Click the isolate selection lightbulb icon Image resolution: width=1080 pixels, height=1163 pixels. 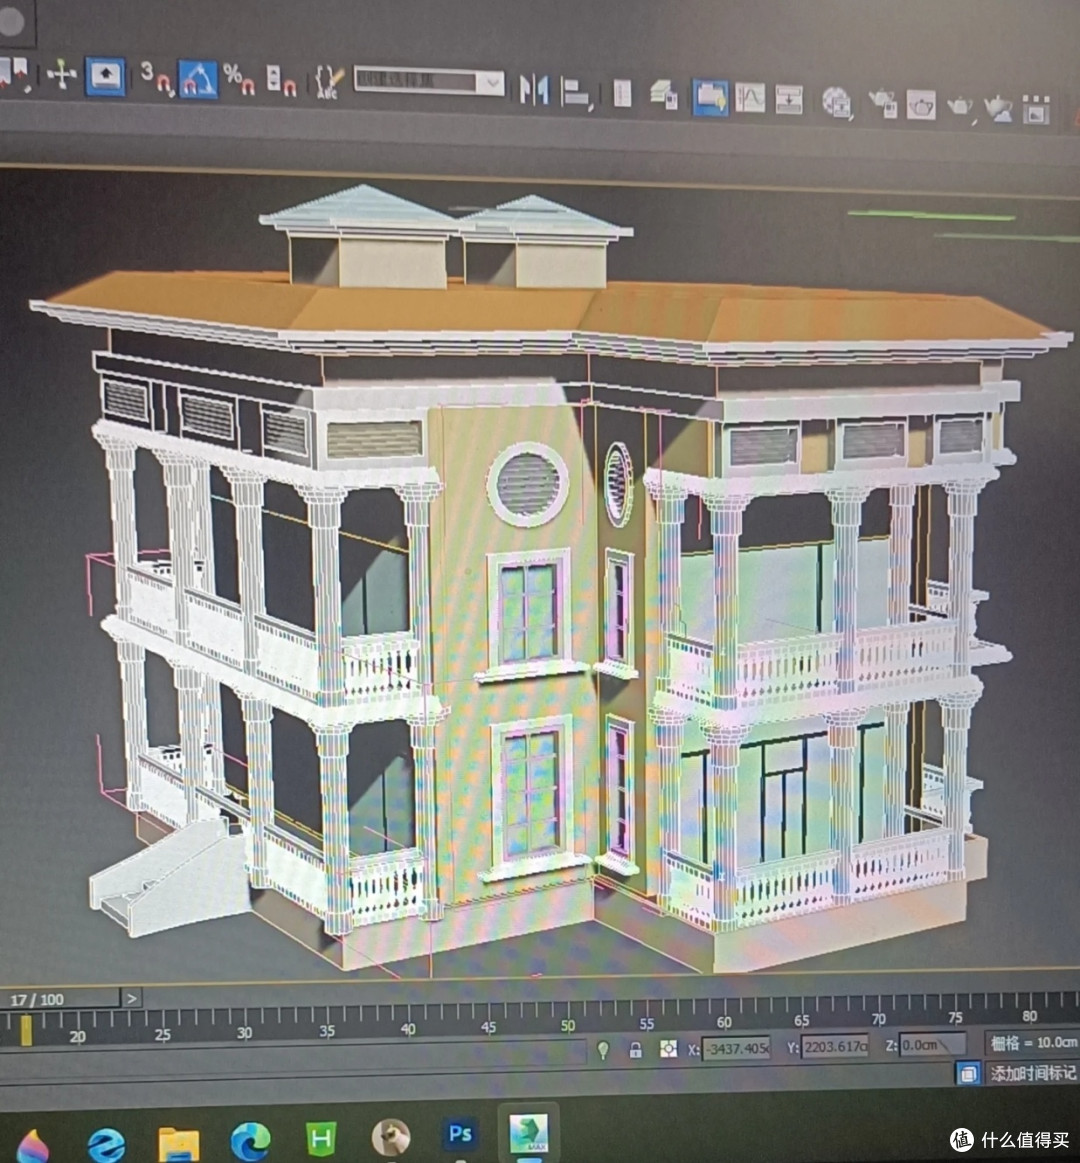coord(603,1050)
